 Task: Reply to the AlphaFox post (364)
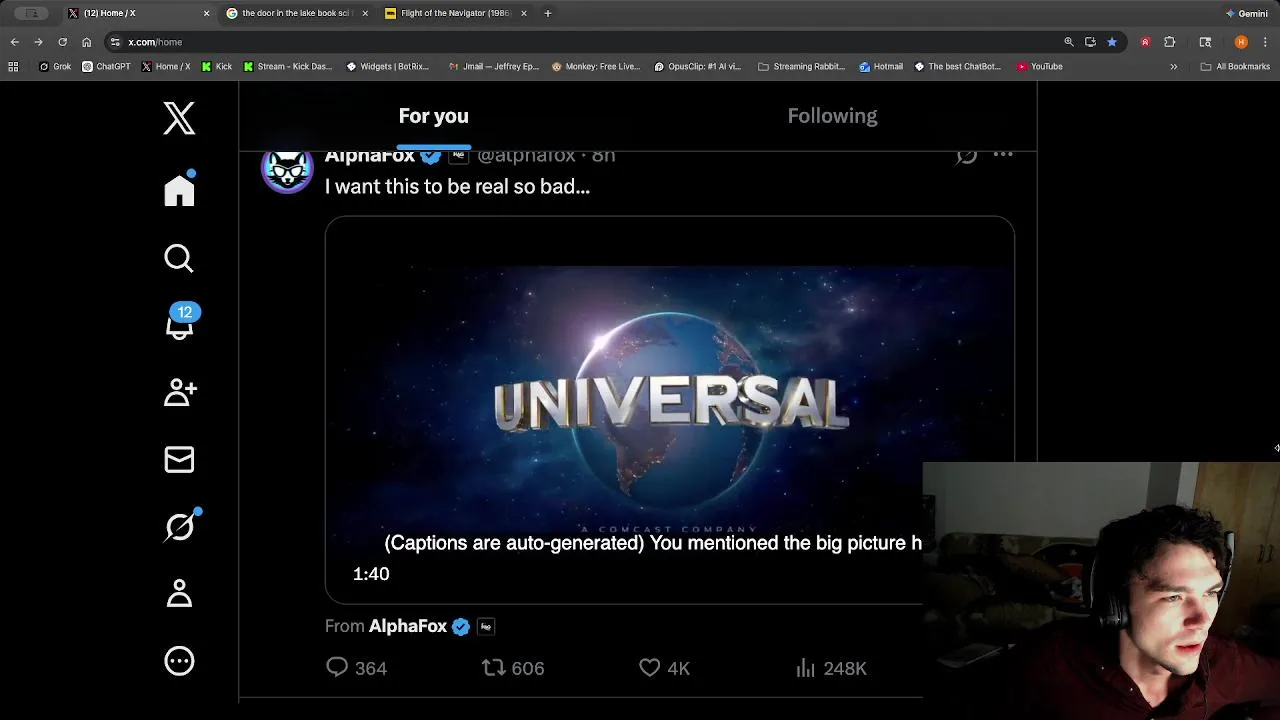click(356, 668)
